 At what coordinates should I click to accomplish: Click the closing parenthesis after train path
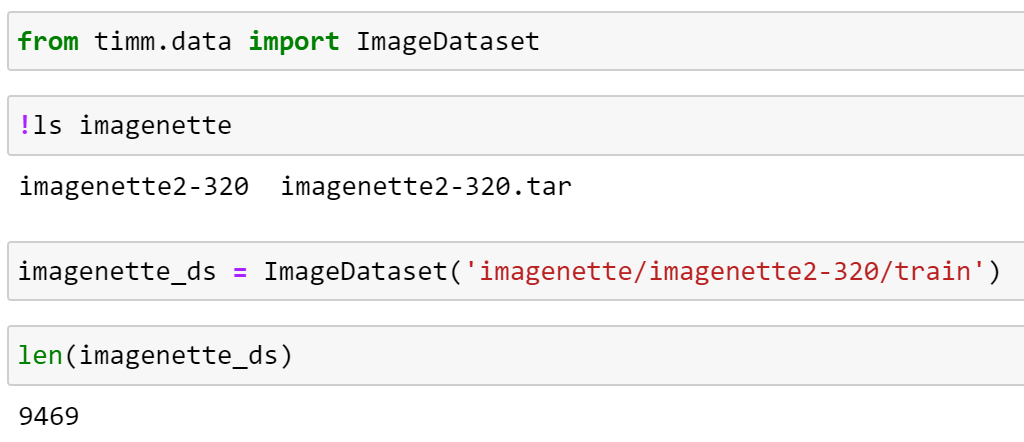tap(995, 271)
